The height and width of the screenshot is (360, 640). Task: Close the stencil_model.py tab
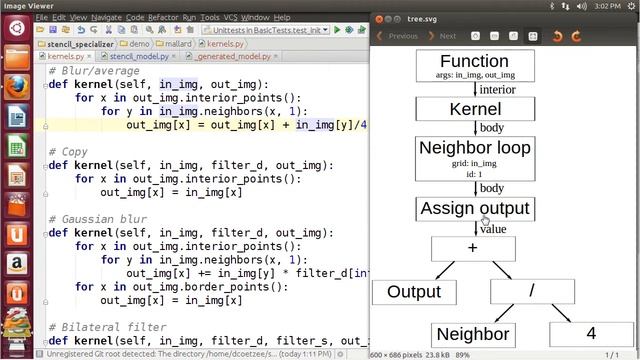click(x=174, y=56)
